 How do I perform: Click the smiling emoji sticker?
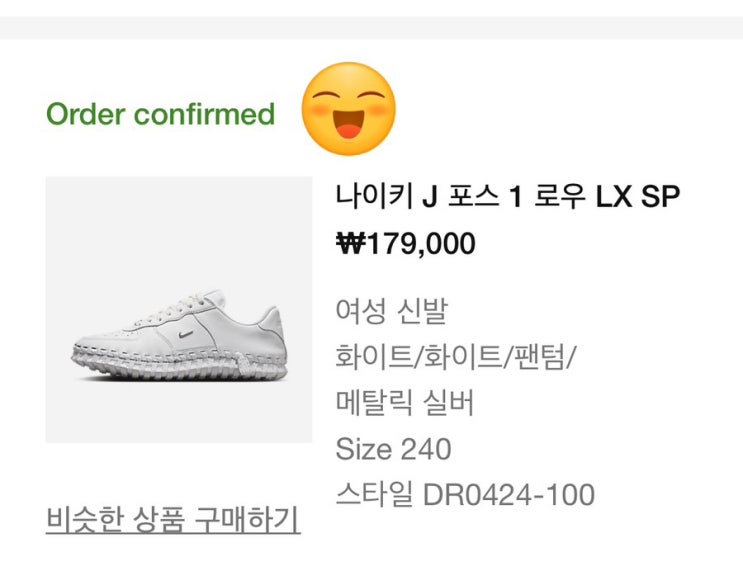(349, 109)
